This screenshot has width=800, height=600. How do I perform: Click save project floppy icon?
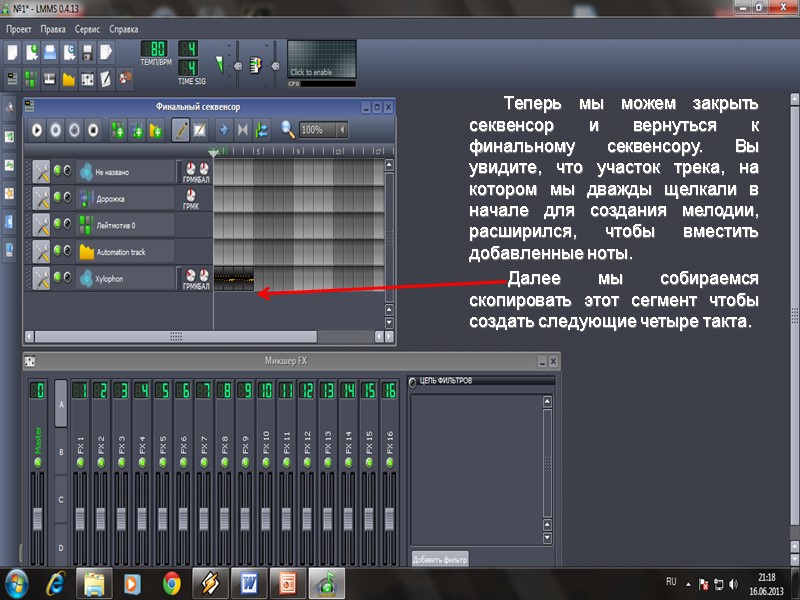[x=87, y=52]
